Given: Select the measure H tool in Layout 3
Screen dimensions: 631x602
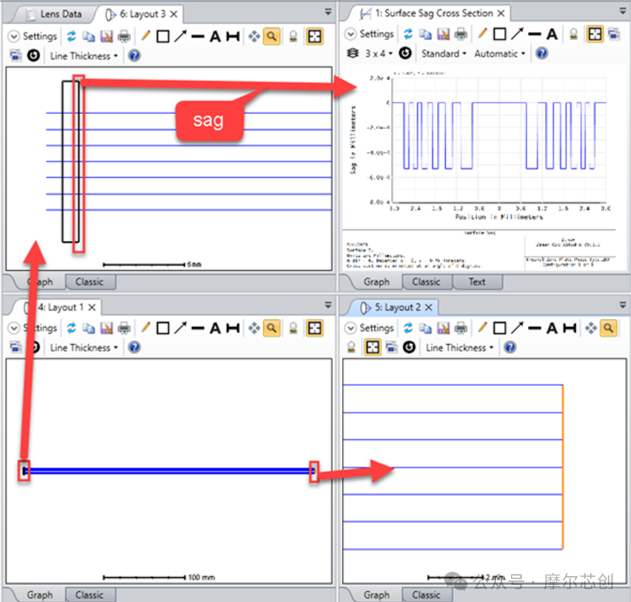Looking at the screenshot, I should coord(233,37).
